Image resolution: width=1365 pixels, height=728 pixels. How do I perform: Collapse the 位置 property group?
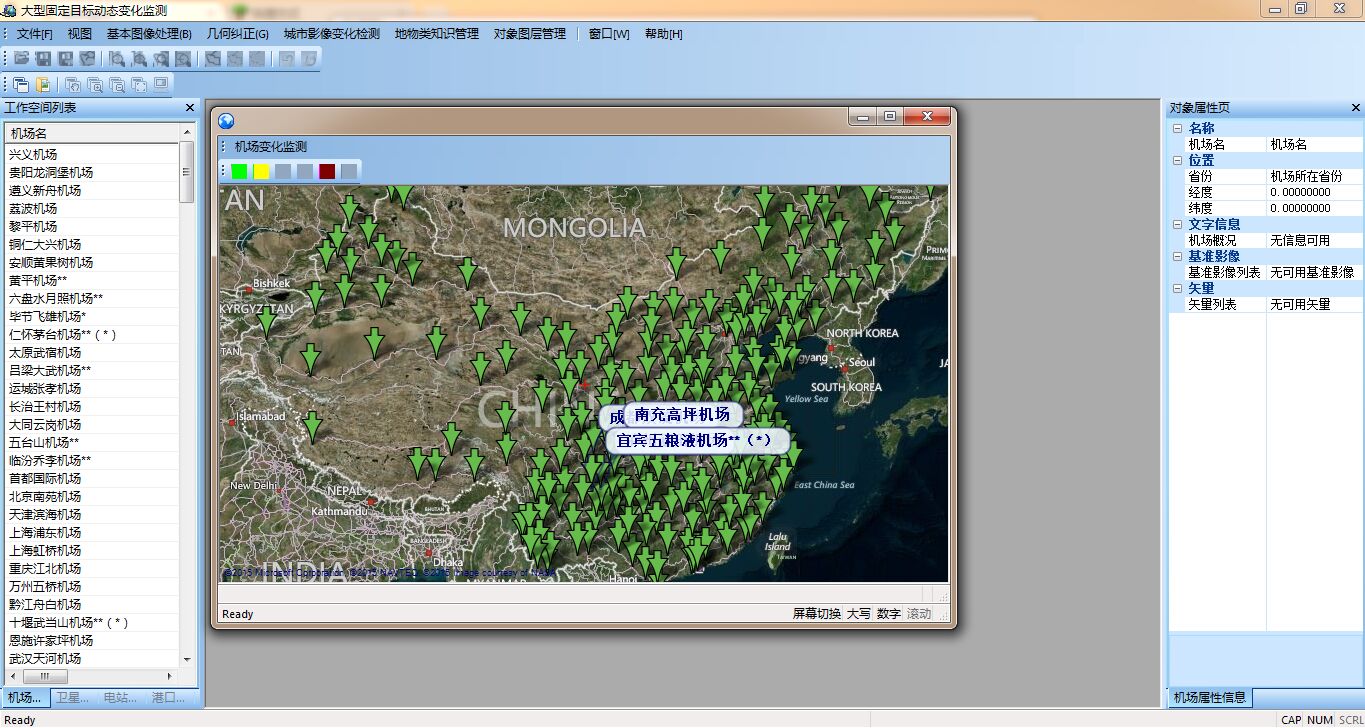tap(1177, 161)
